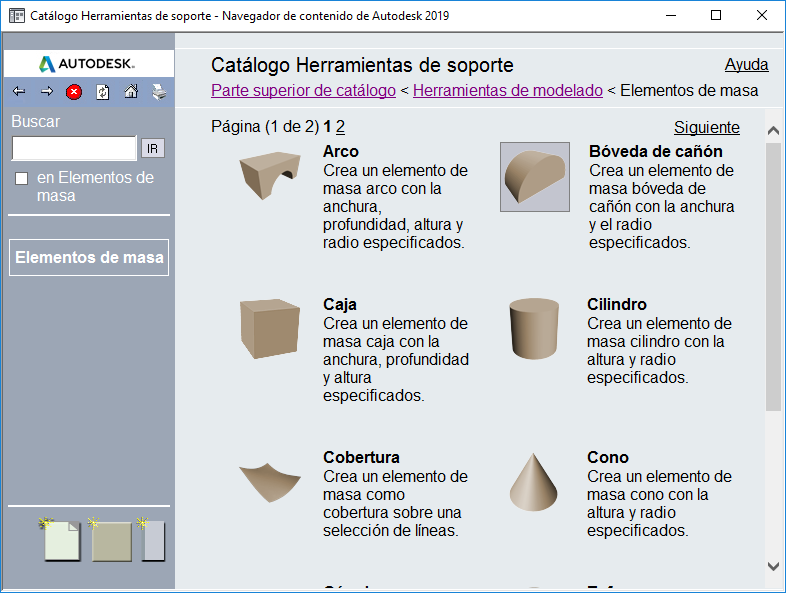
Task: Select the Cilindro cylinder thumbnail
Action: point(534,329)
